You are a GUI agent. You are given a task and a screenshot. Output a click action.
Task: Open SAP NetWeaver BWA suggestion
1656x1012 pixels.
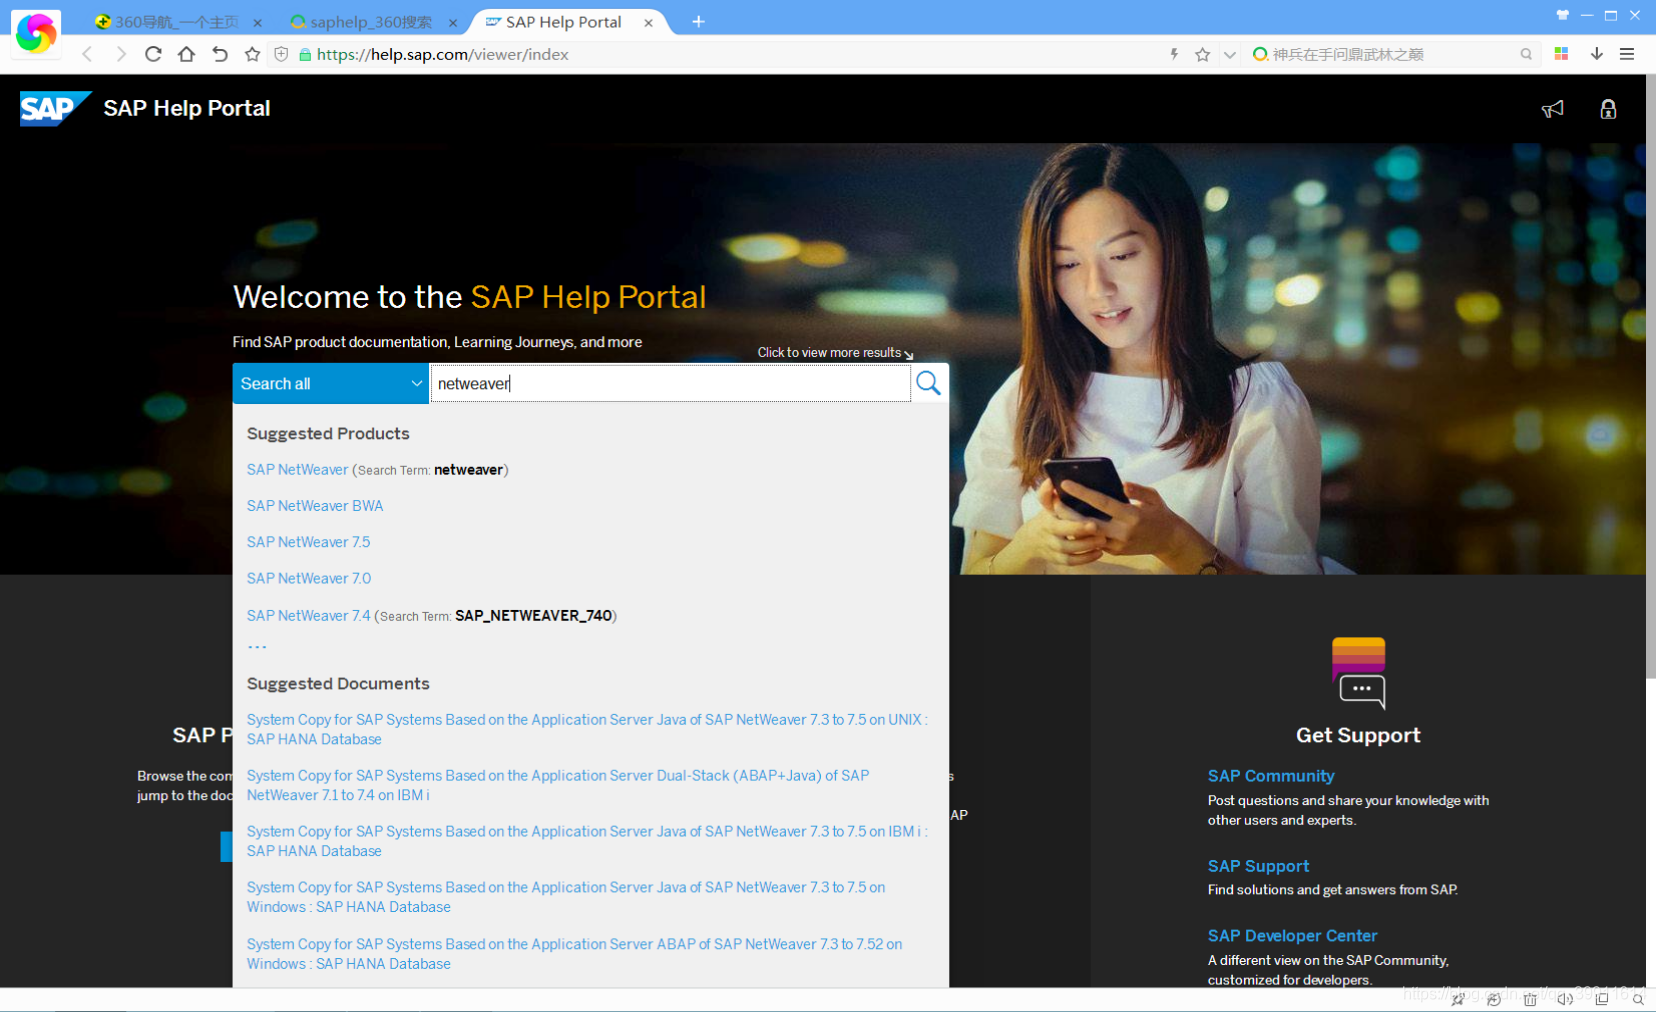tap(315, 506)
